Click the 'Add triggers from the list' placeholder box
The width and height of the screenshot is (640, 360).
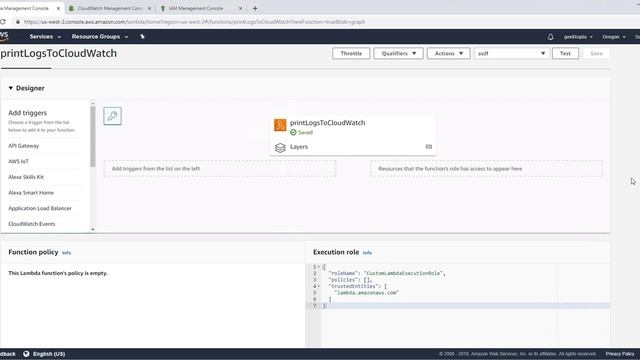[x=220, y=169]
